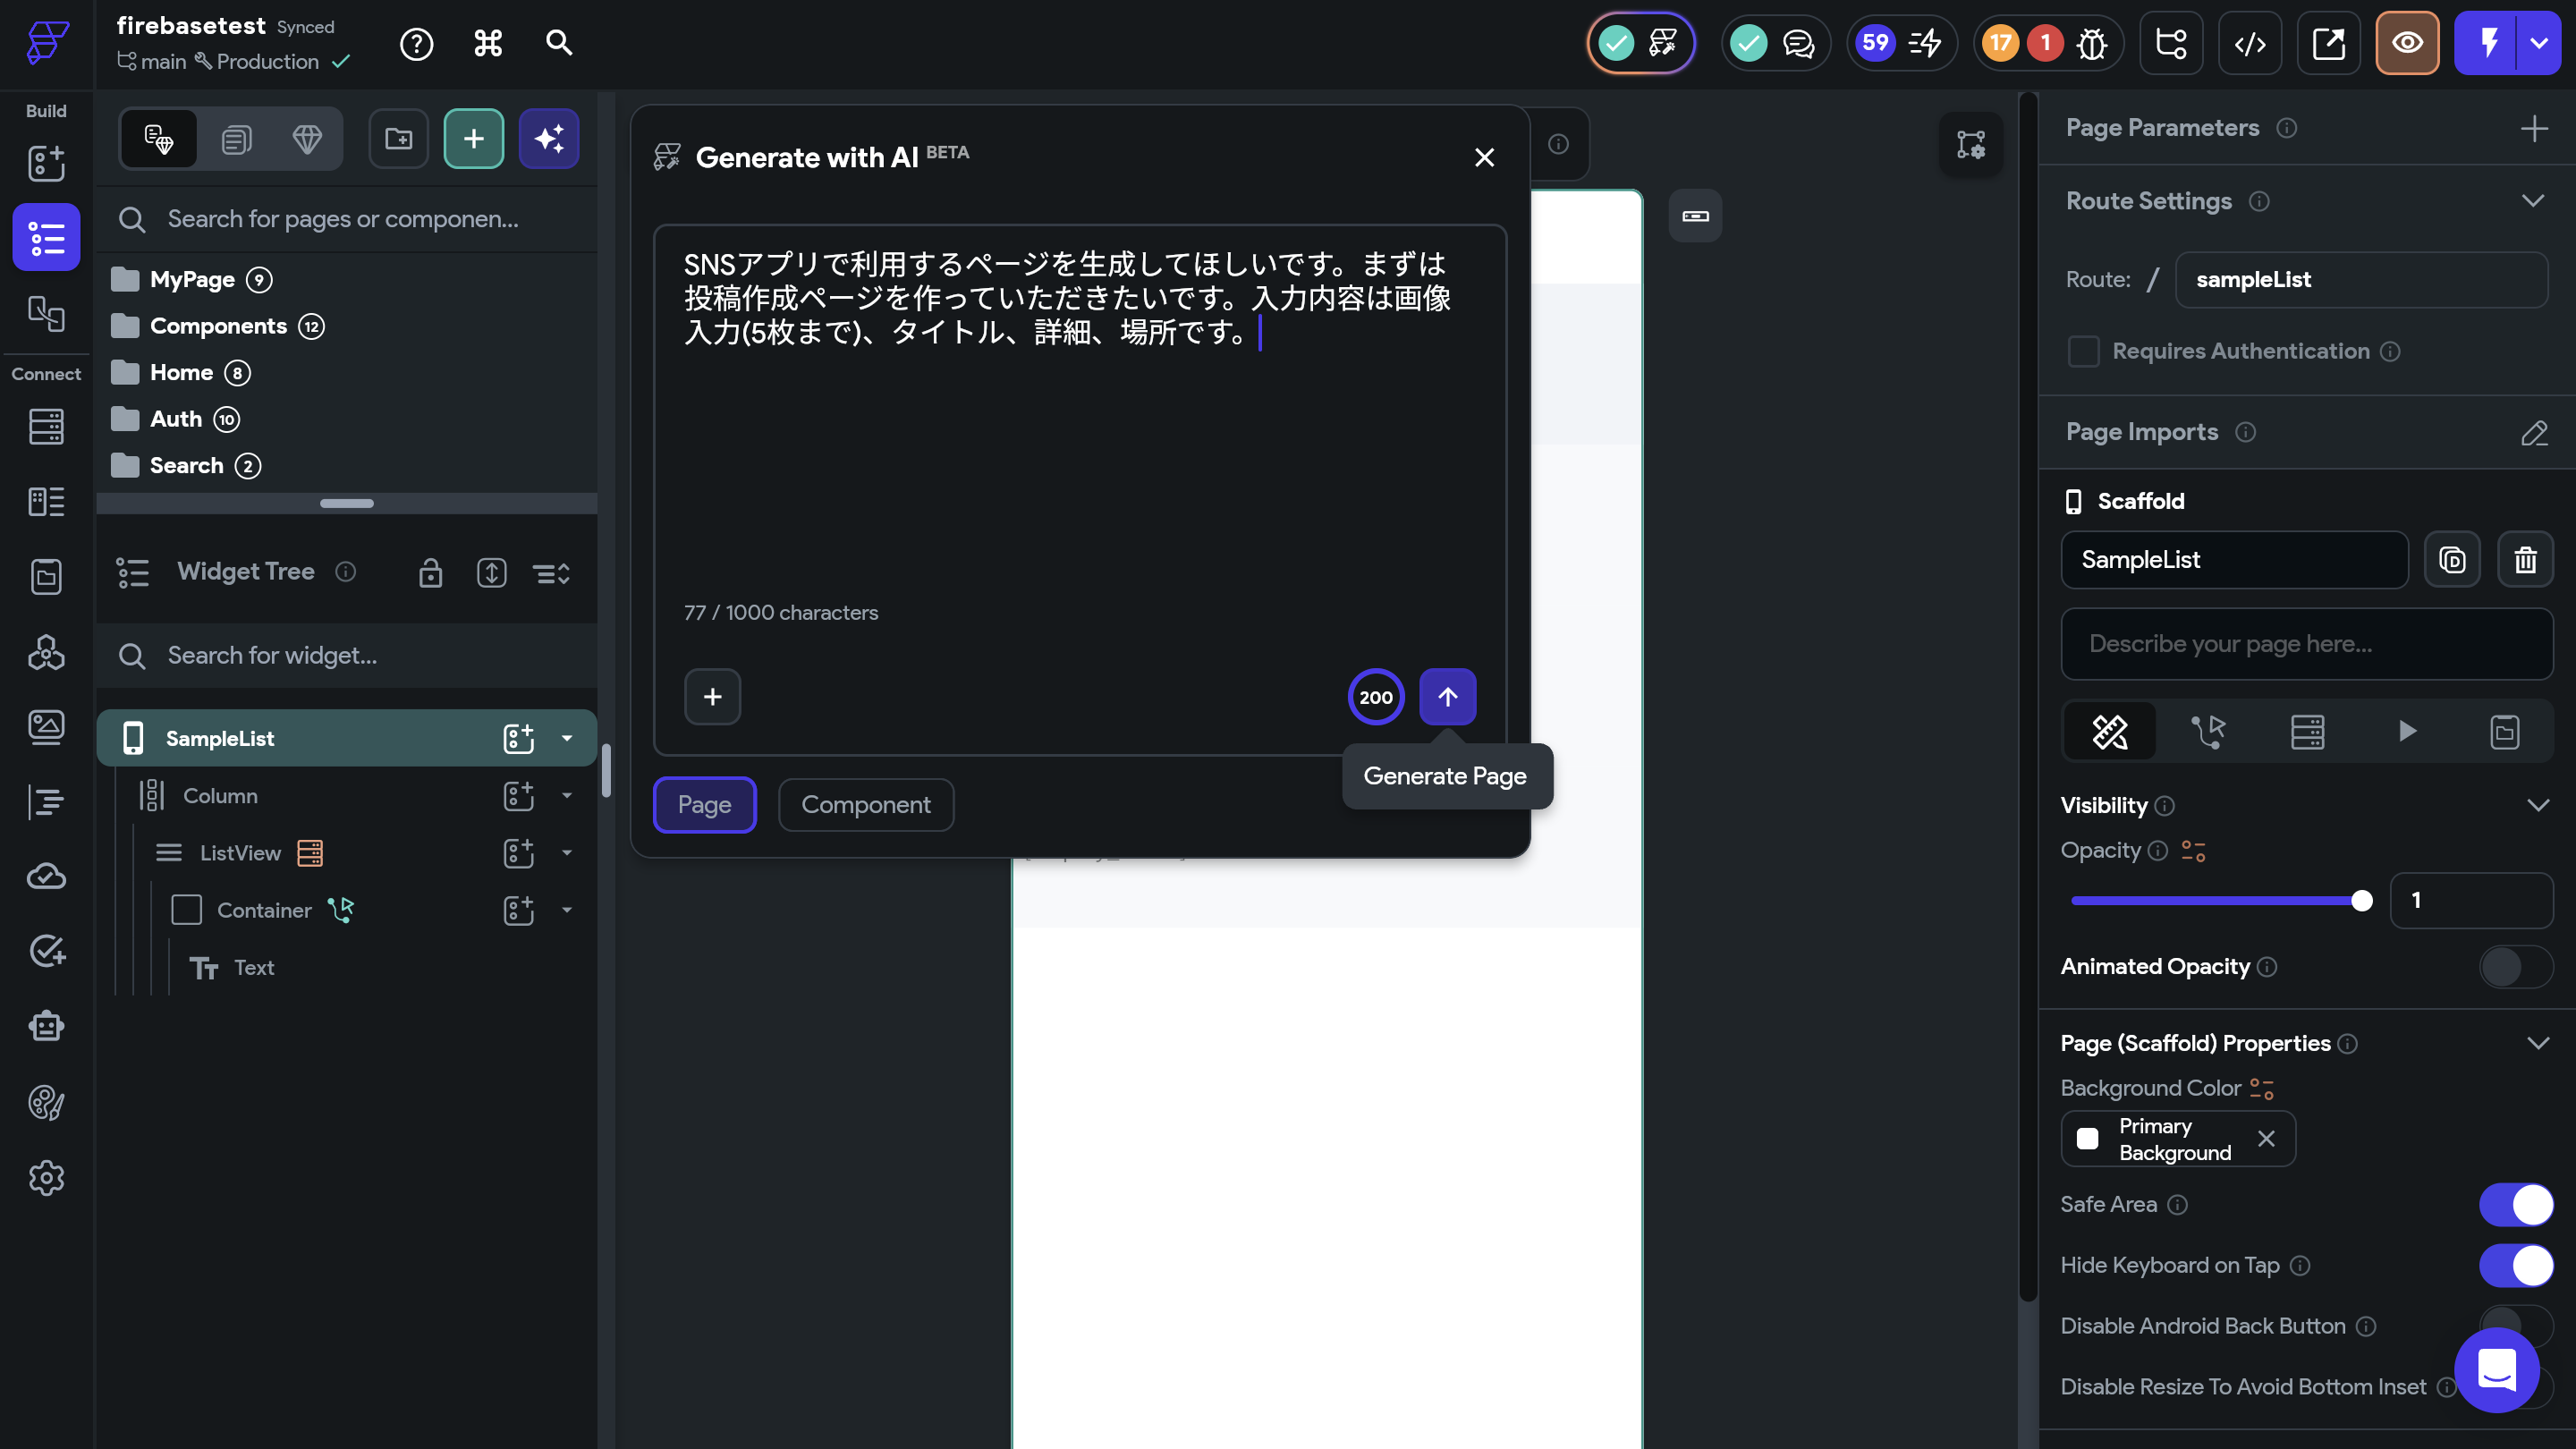Switch to the Component tab in the AI dialog
The image size is (2576, 1449).
(866, 805)
